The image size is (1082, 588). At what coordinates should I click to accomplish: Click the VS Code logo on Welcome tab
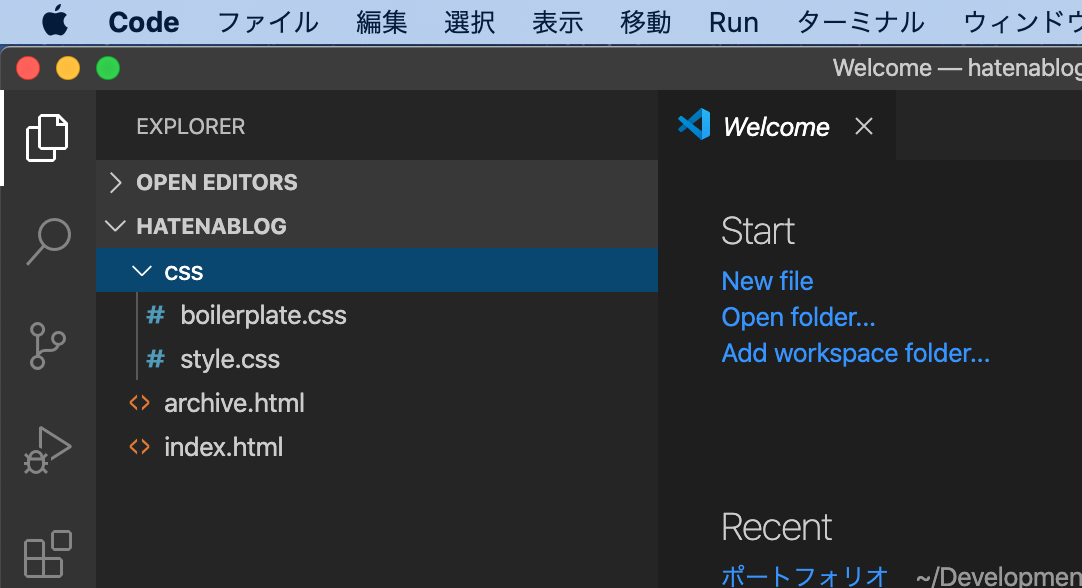[694, 125]
